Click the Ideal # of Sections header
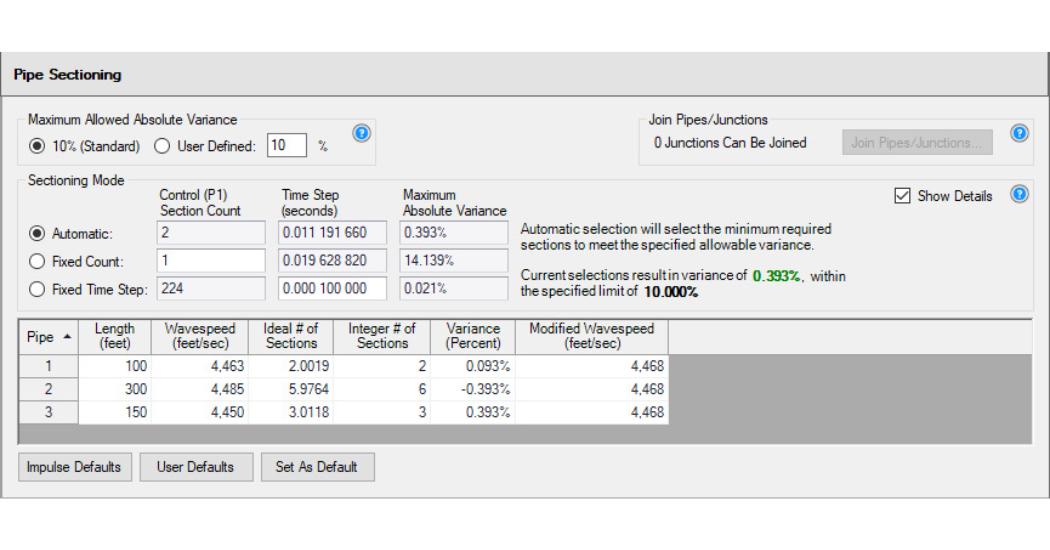The height and width of the screenshot is (550, 1050). tap(291, 337)
